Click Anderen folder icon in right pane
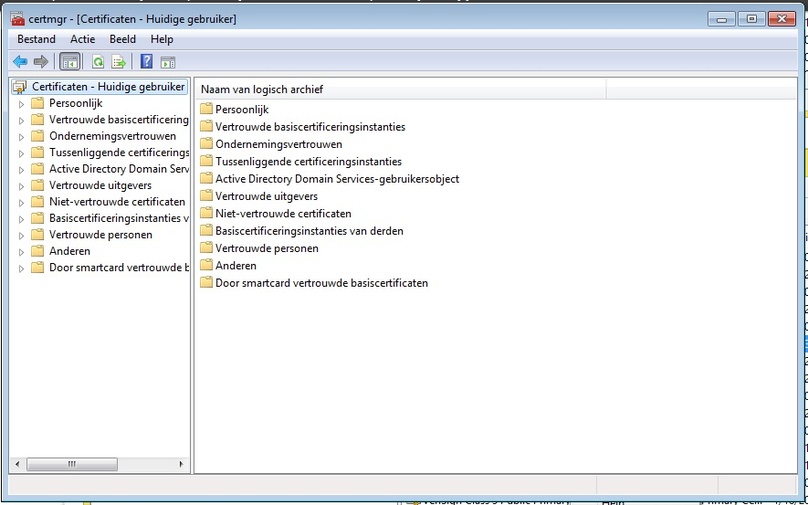Screen dimensions: 808x505 206,265
